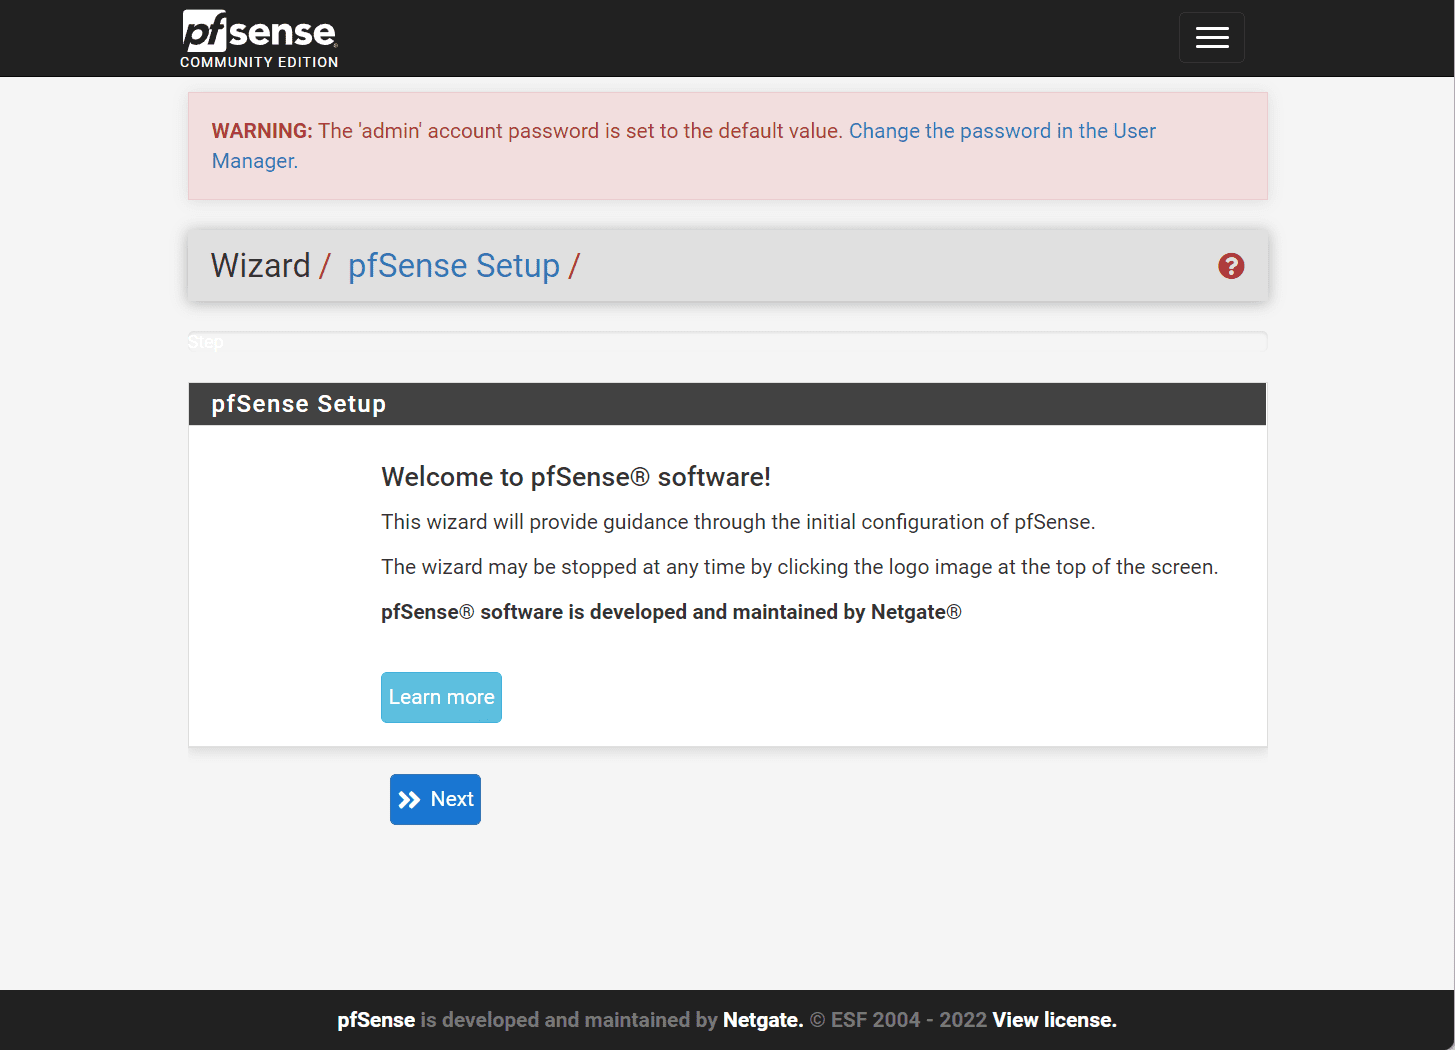Click the sentence about stopping the wizard
The height and width of the screenshot is (1050, 1455).
[799, 567]
